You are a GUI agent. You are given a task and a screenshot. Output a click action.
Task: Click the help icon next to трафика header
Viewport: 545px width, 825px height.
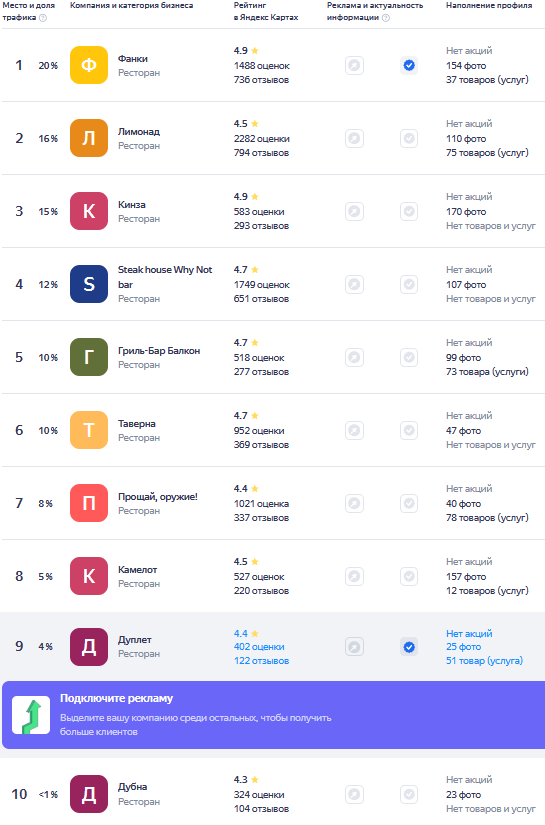pyautogui.click(x=43, y=18)
